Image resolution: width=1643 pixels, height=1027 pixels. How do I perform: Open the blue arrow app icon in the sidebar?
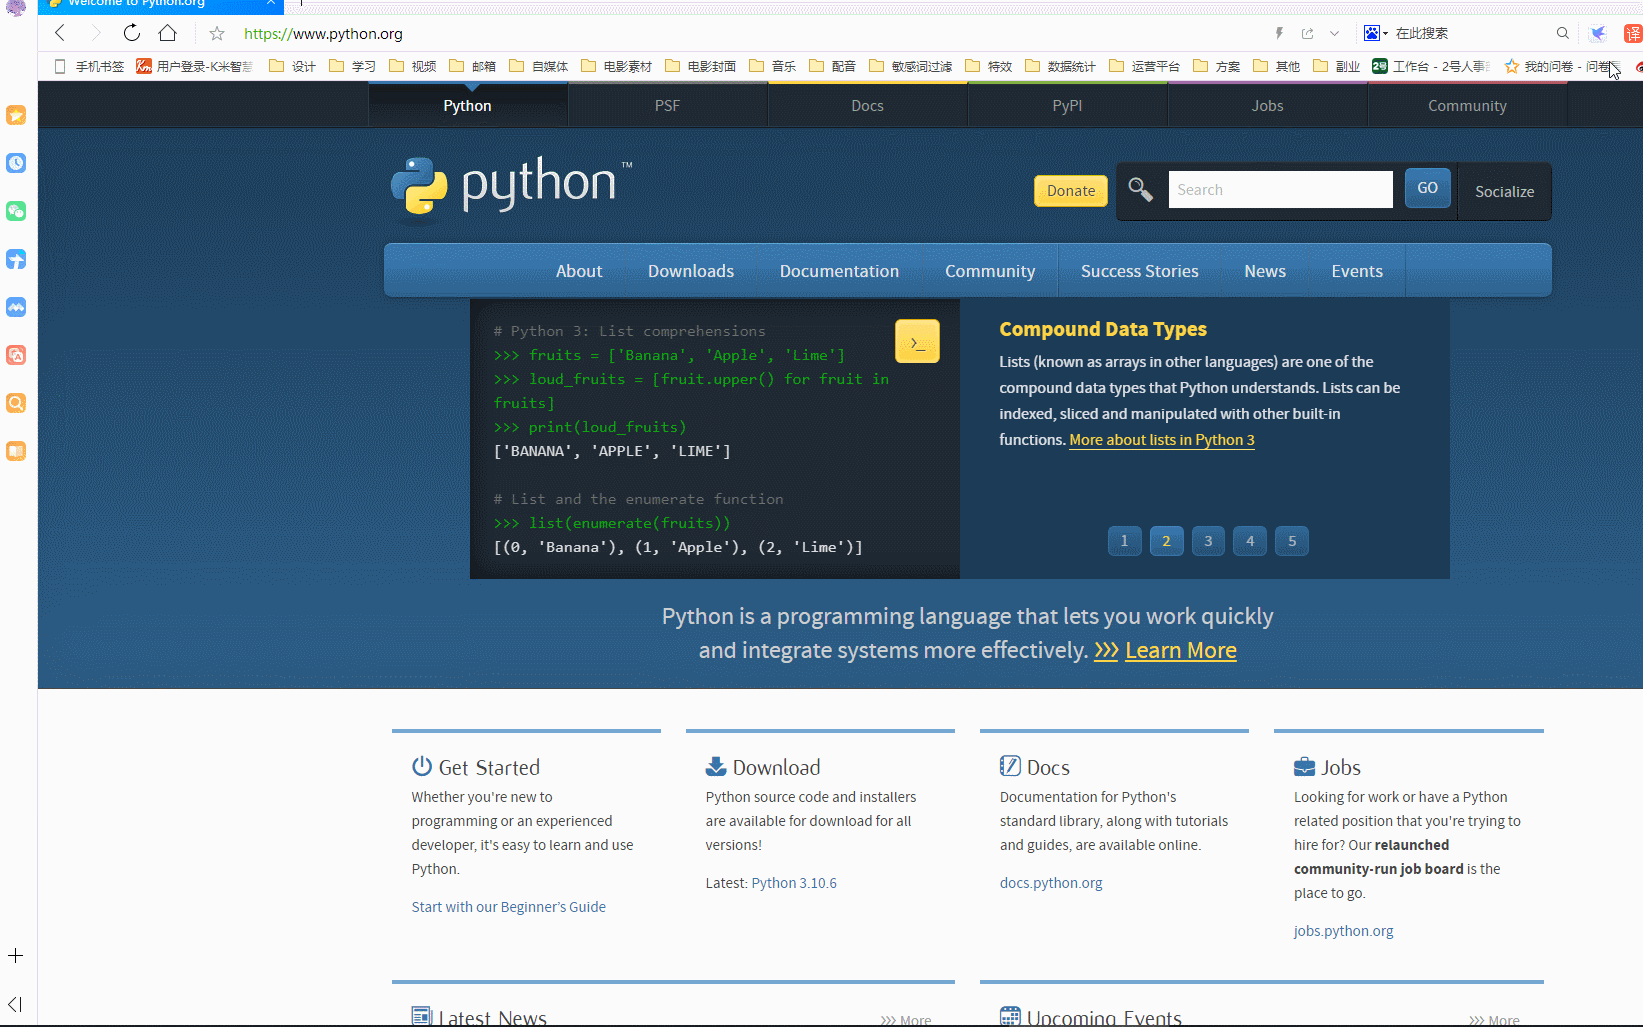pyautogui.click(x=16, y=259)
